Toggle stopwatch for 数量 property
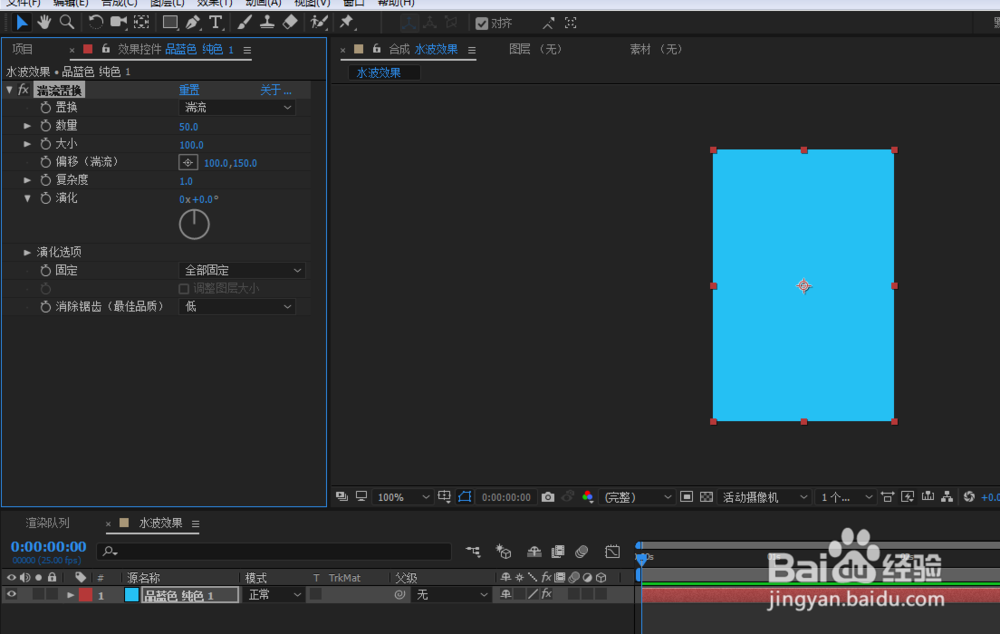This screenshot has height=634, width=1000. (x=45, y=126)
